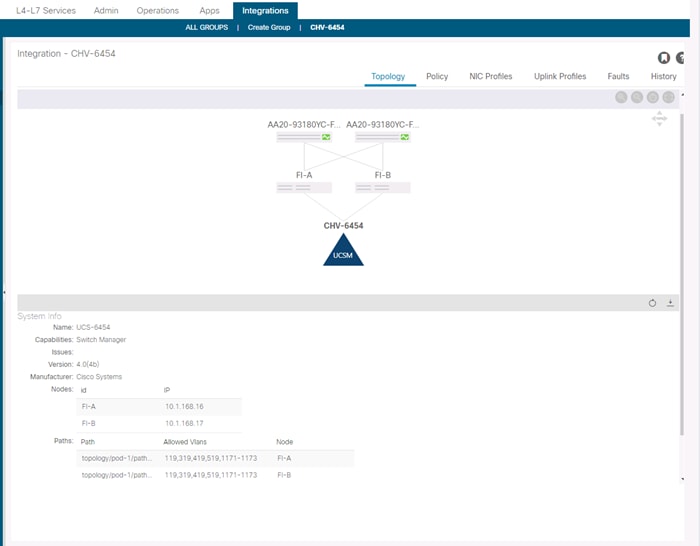Click the Allowed Vlans column header
Screen dimensions: 700x546
(185, 442)
